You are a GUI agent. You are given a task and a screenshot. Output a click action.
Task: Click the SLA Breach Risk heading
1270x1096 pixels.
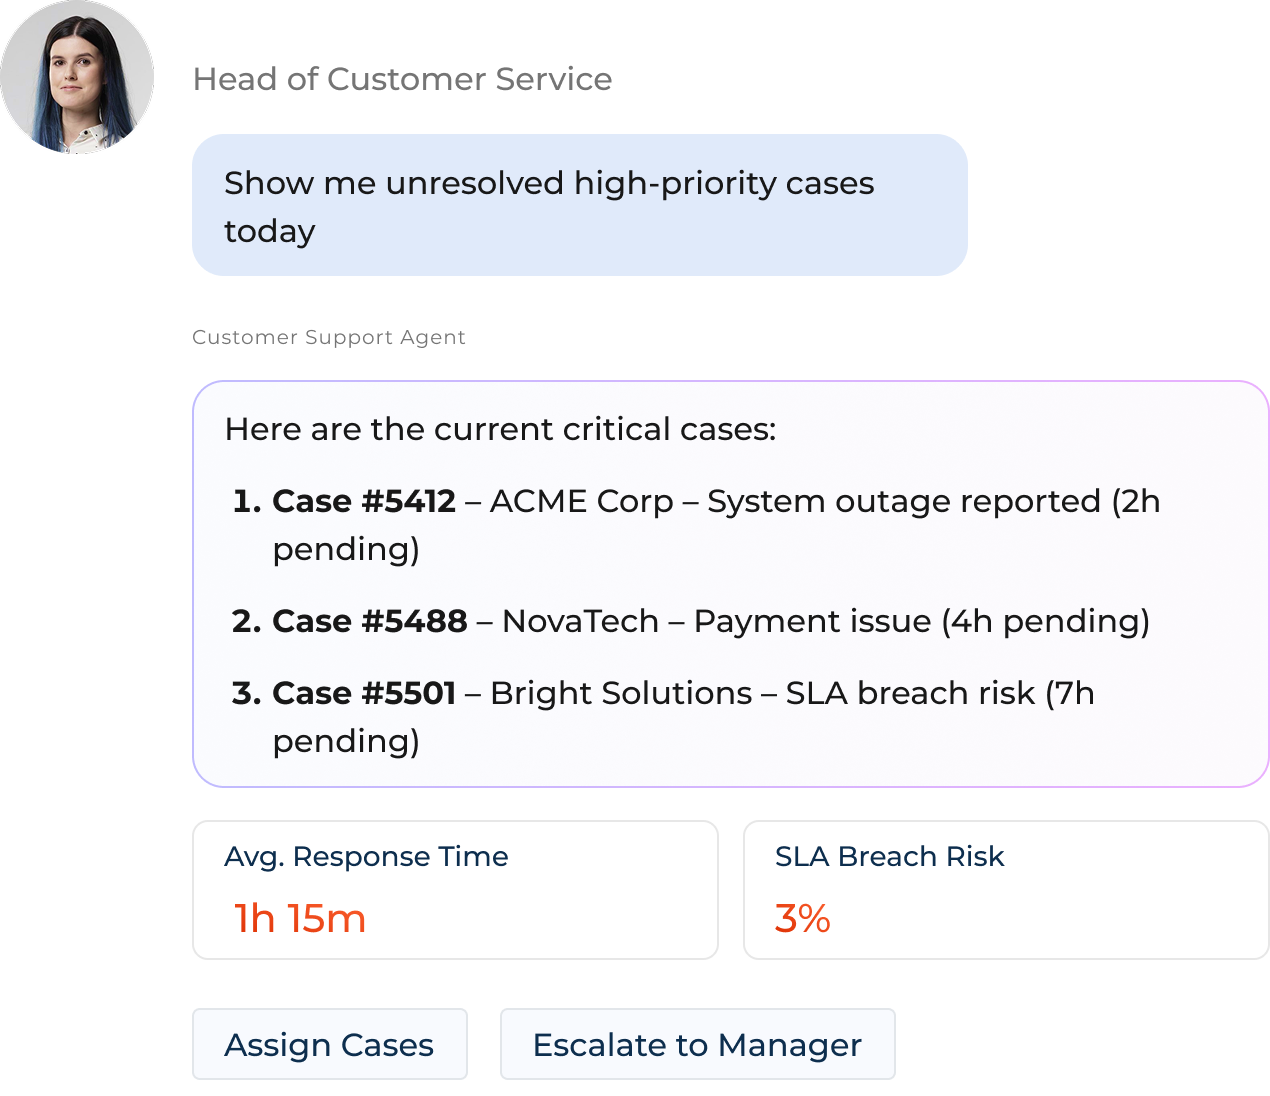890,856
